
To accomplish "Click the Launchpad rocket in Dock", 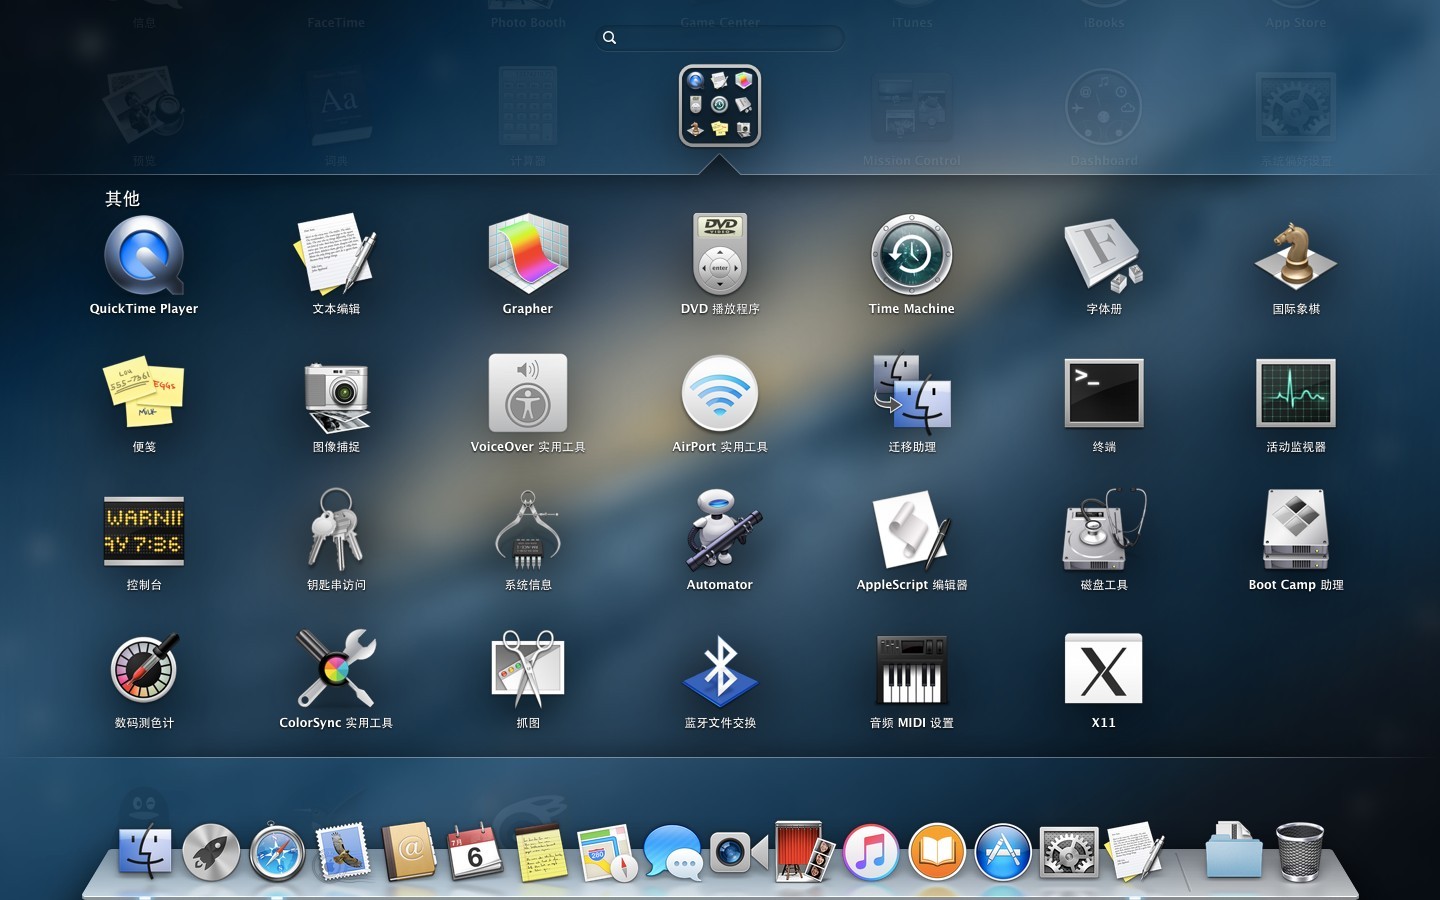I will point(211,852).
